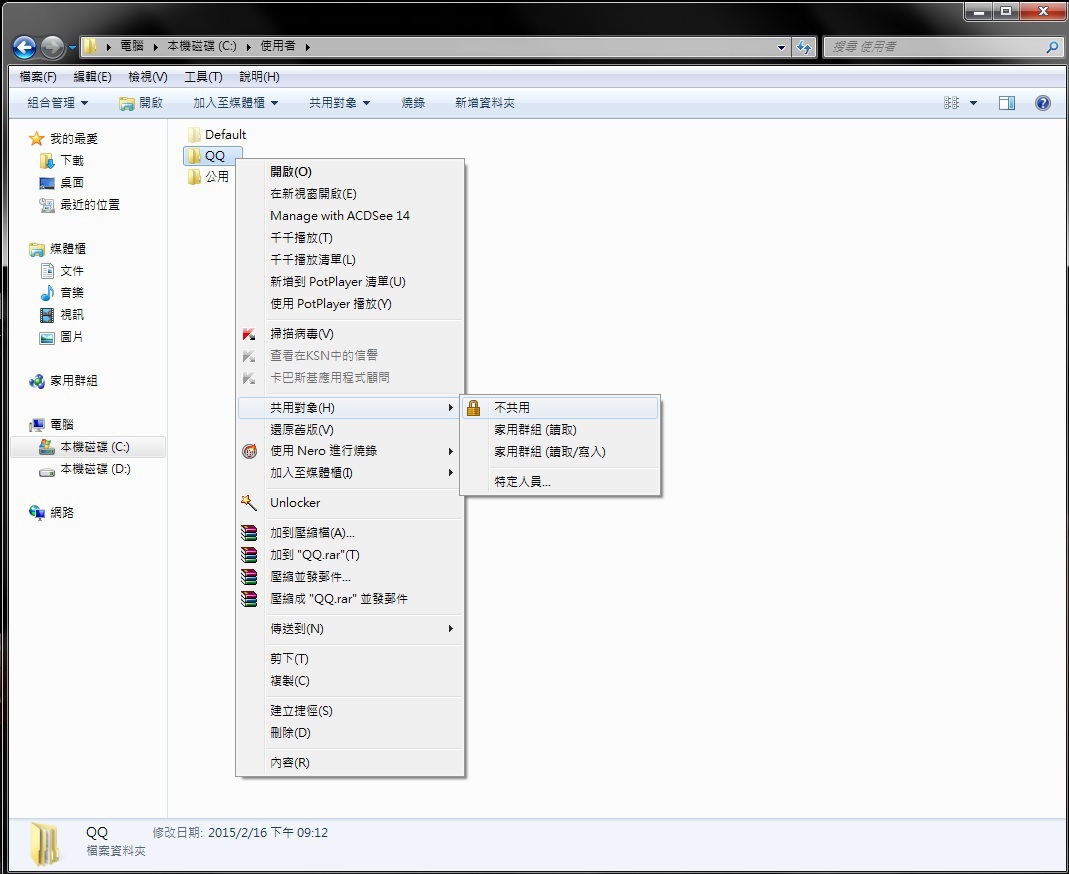Toggle the preview pane icon
The height and width of the screenshot is (874, 1069).
click(x=1007, y=103)
